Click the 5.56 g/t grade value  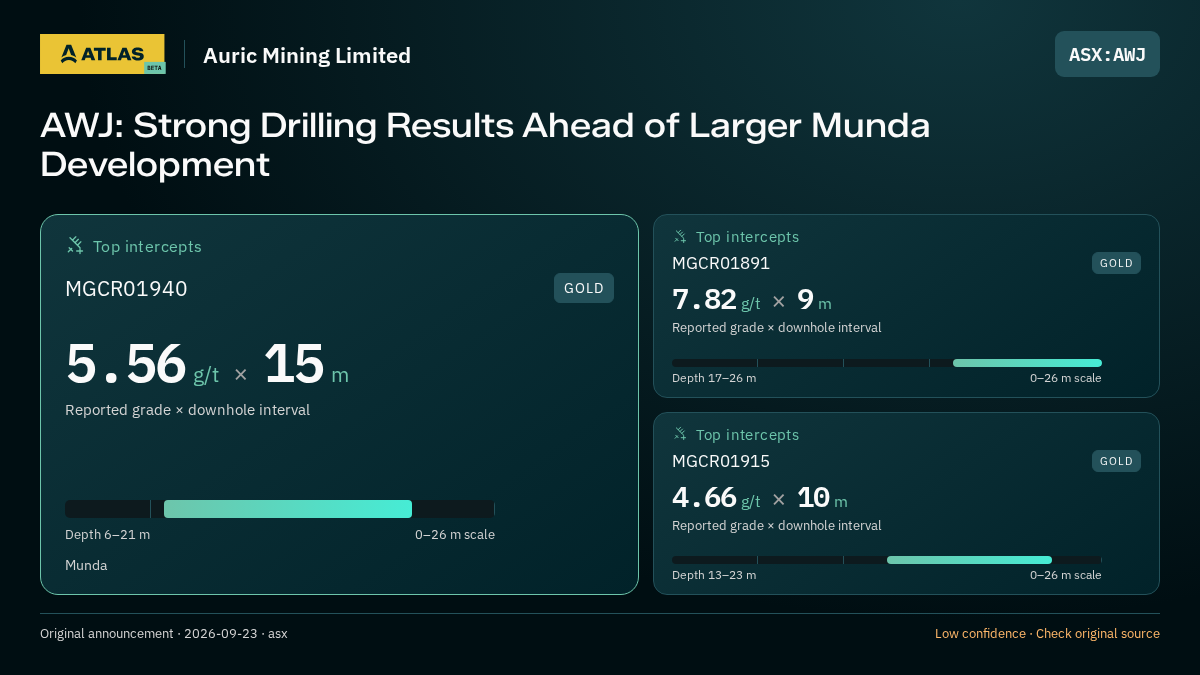point(142,364)
